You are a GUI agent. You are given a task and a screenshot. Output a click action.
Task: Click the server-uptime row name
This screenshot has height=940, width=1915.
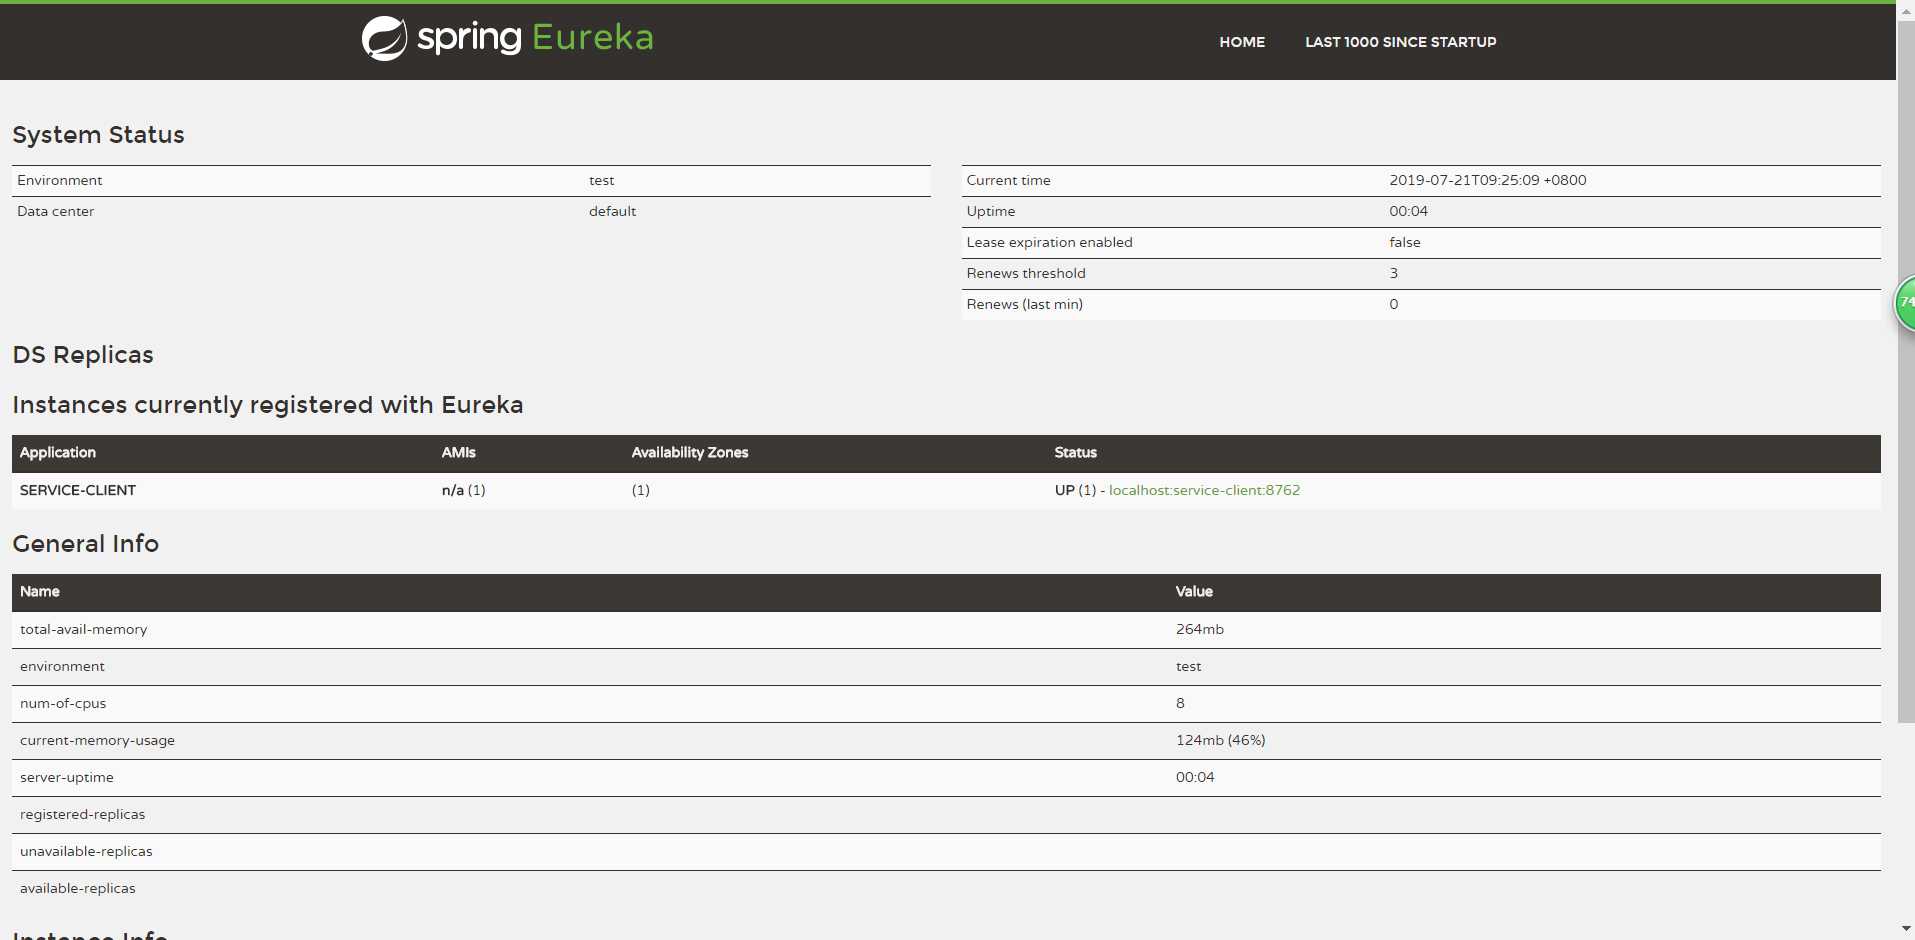click(67, 778)
